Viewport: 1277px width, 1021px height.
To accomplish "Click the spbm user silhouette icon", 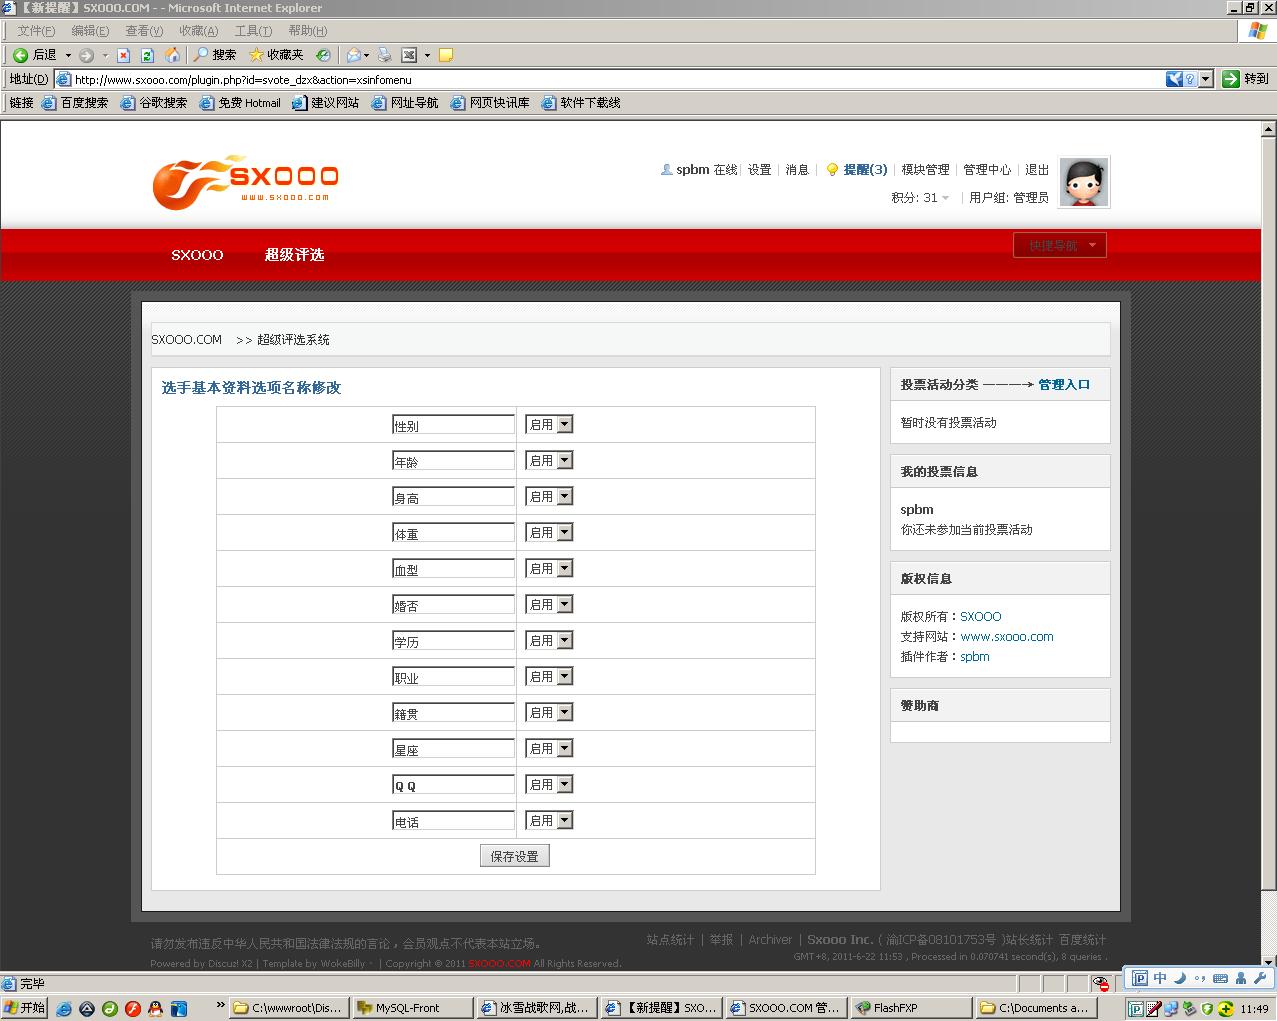I will pyautogui.click(x=667, y=169).
